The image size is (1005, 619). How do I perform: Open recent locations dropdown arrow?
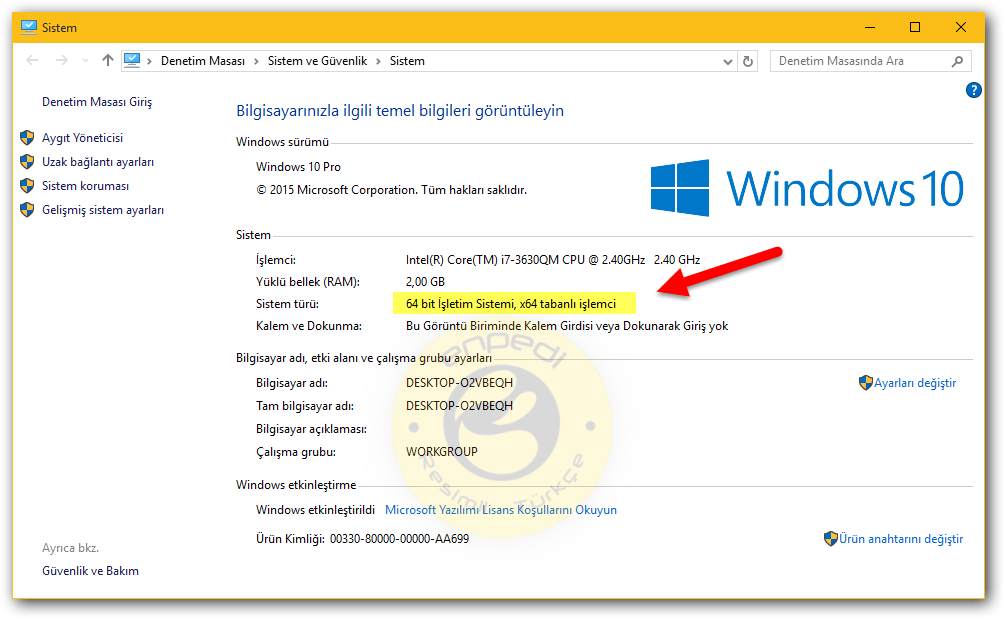point(85,61)
